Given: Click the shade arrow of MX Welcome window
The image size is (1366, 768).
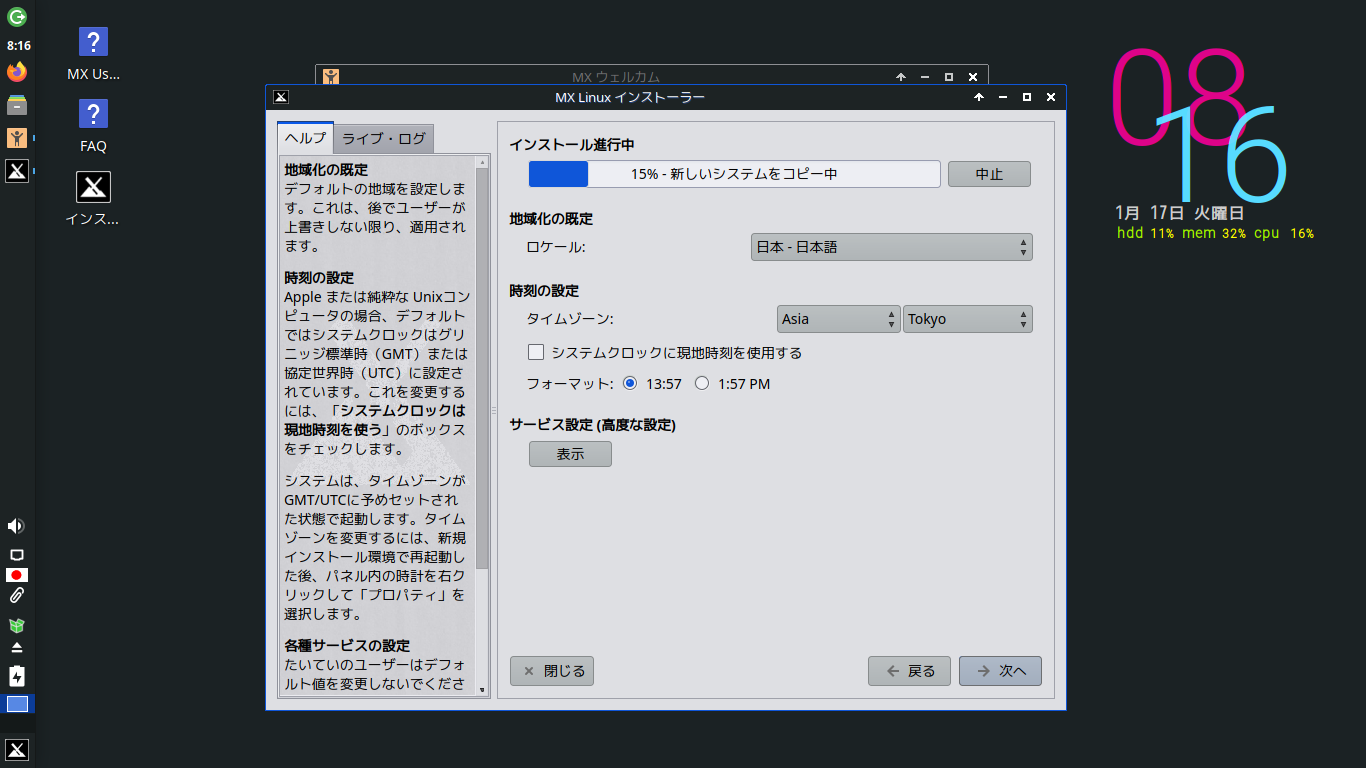Looking at the screenshot, I should 900,77.
